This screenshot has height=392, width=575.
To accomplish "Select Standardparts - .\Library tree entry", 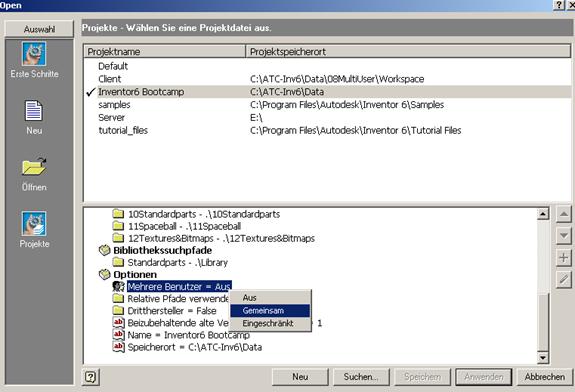I will [177, 263].
